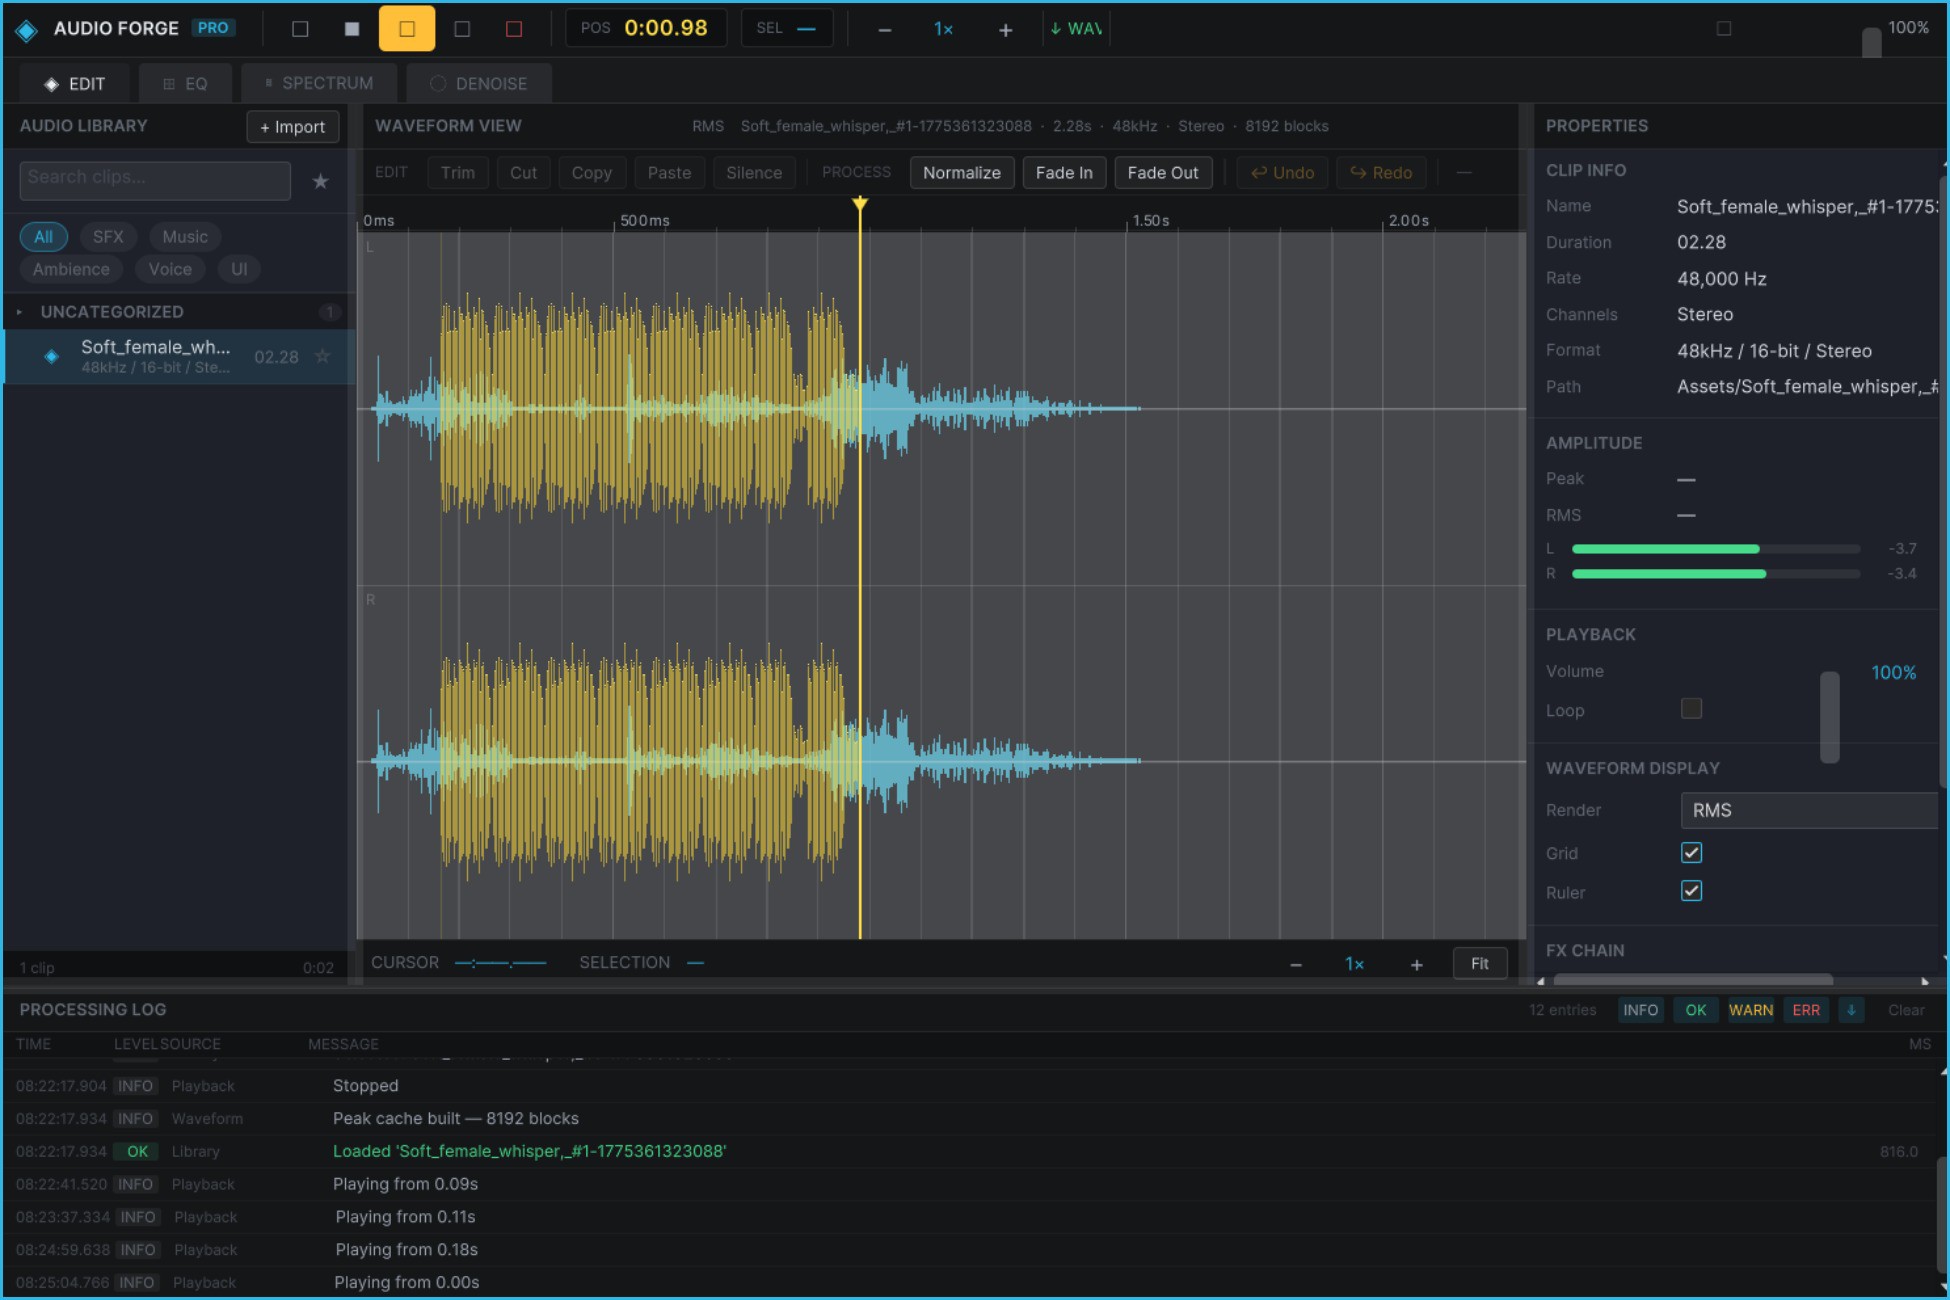Toggle ERR log filter
Screen dimensions: 1950x1300
click(x=1806, y=1010)
